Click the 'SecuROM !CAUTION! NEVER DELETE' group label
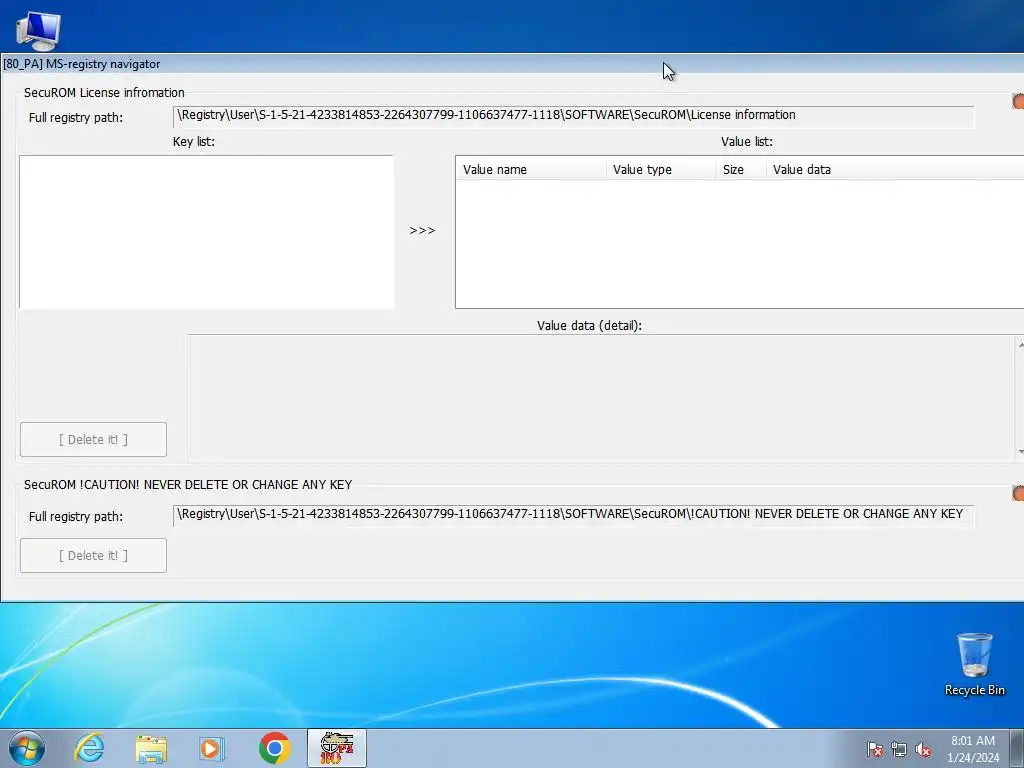This screenshot has width=1024, height=768. [x=188, y=485]
